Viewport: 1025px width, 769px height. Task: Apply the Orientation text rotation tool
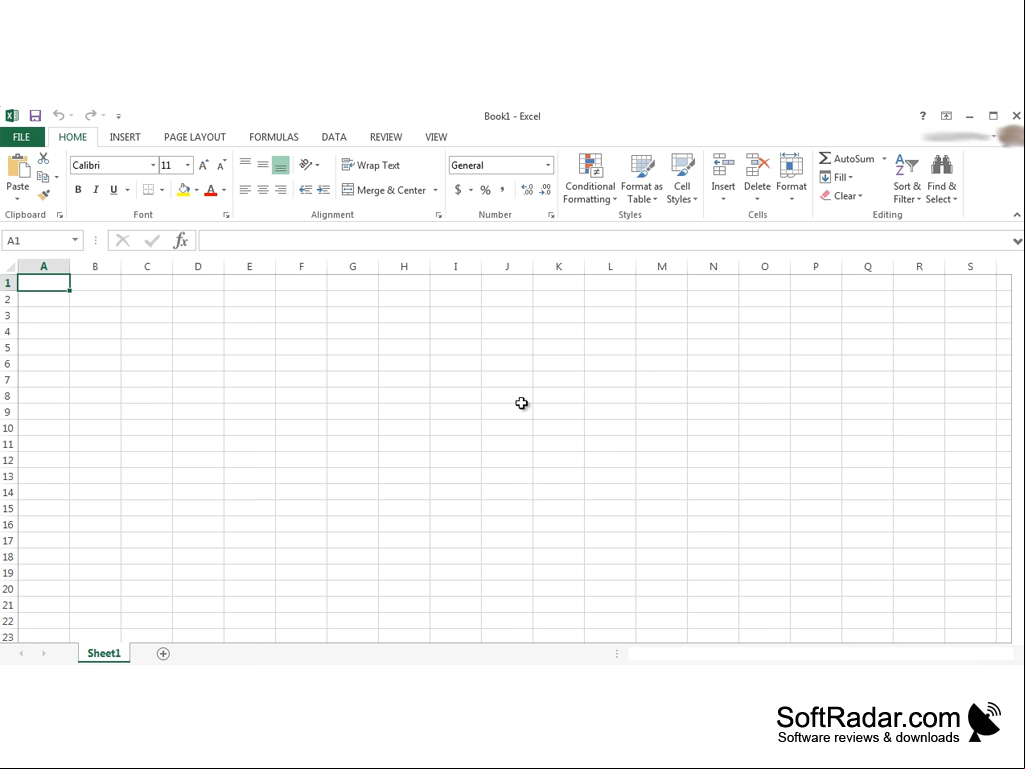tap(305, 165)
